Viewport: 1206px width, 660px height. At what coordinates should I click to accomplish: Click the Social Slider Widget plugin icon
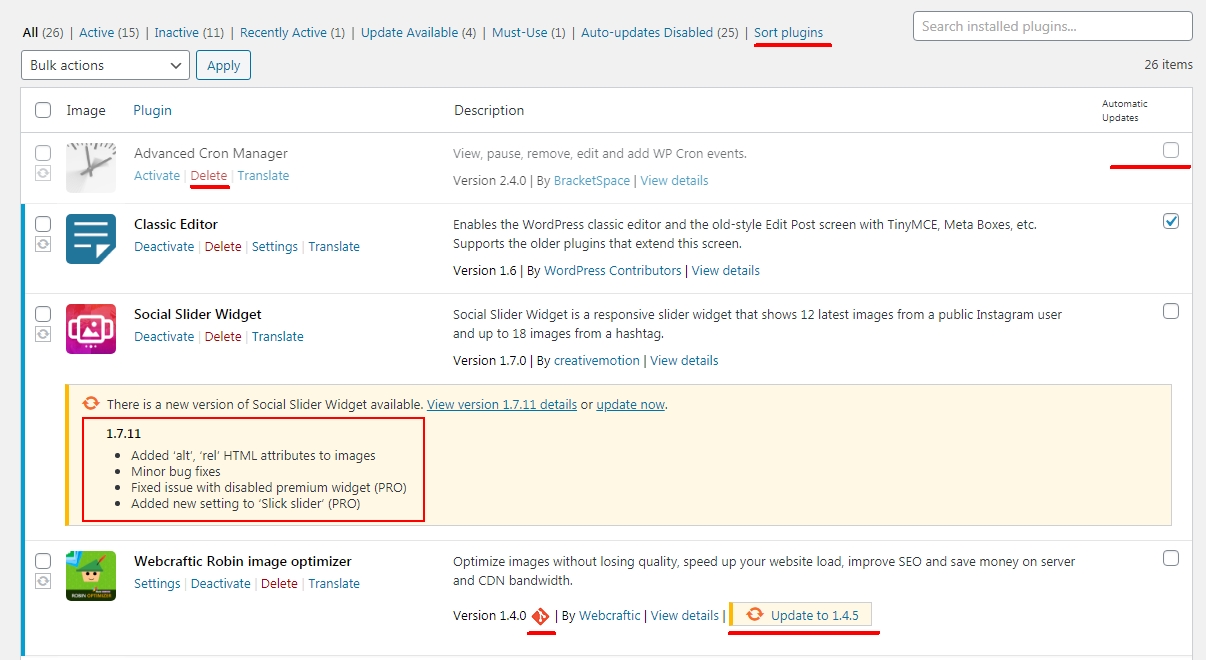click(x=91, y=329)
